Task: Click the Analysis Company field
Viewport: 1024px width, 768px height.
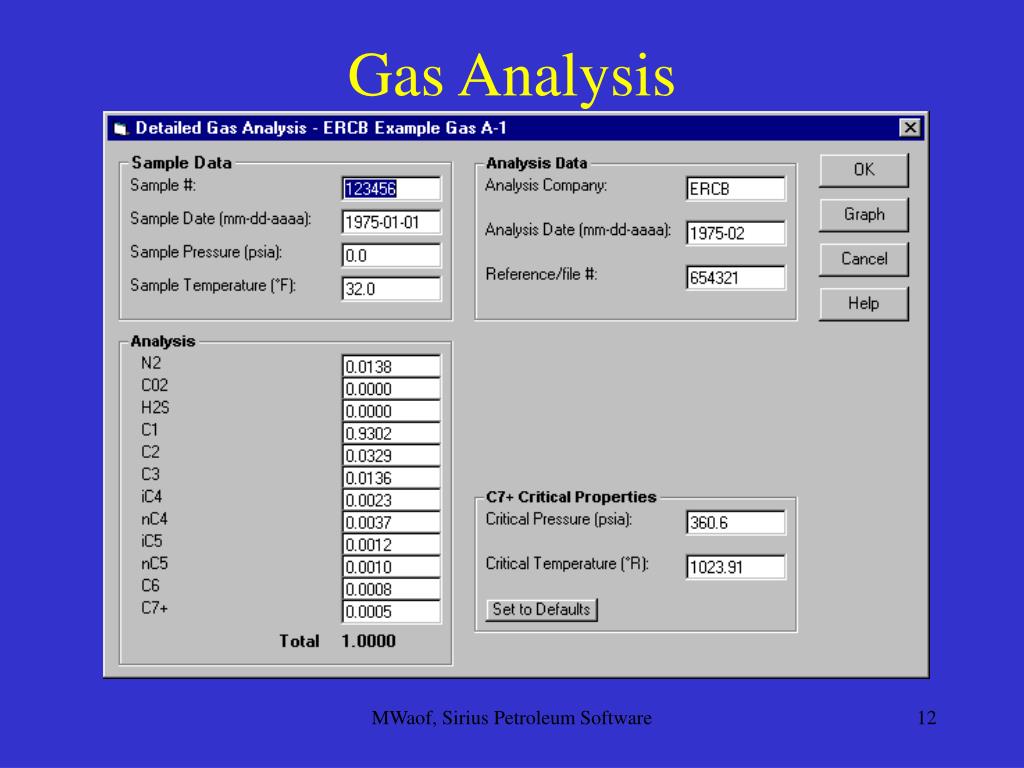Action: click(735, 189)
